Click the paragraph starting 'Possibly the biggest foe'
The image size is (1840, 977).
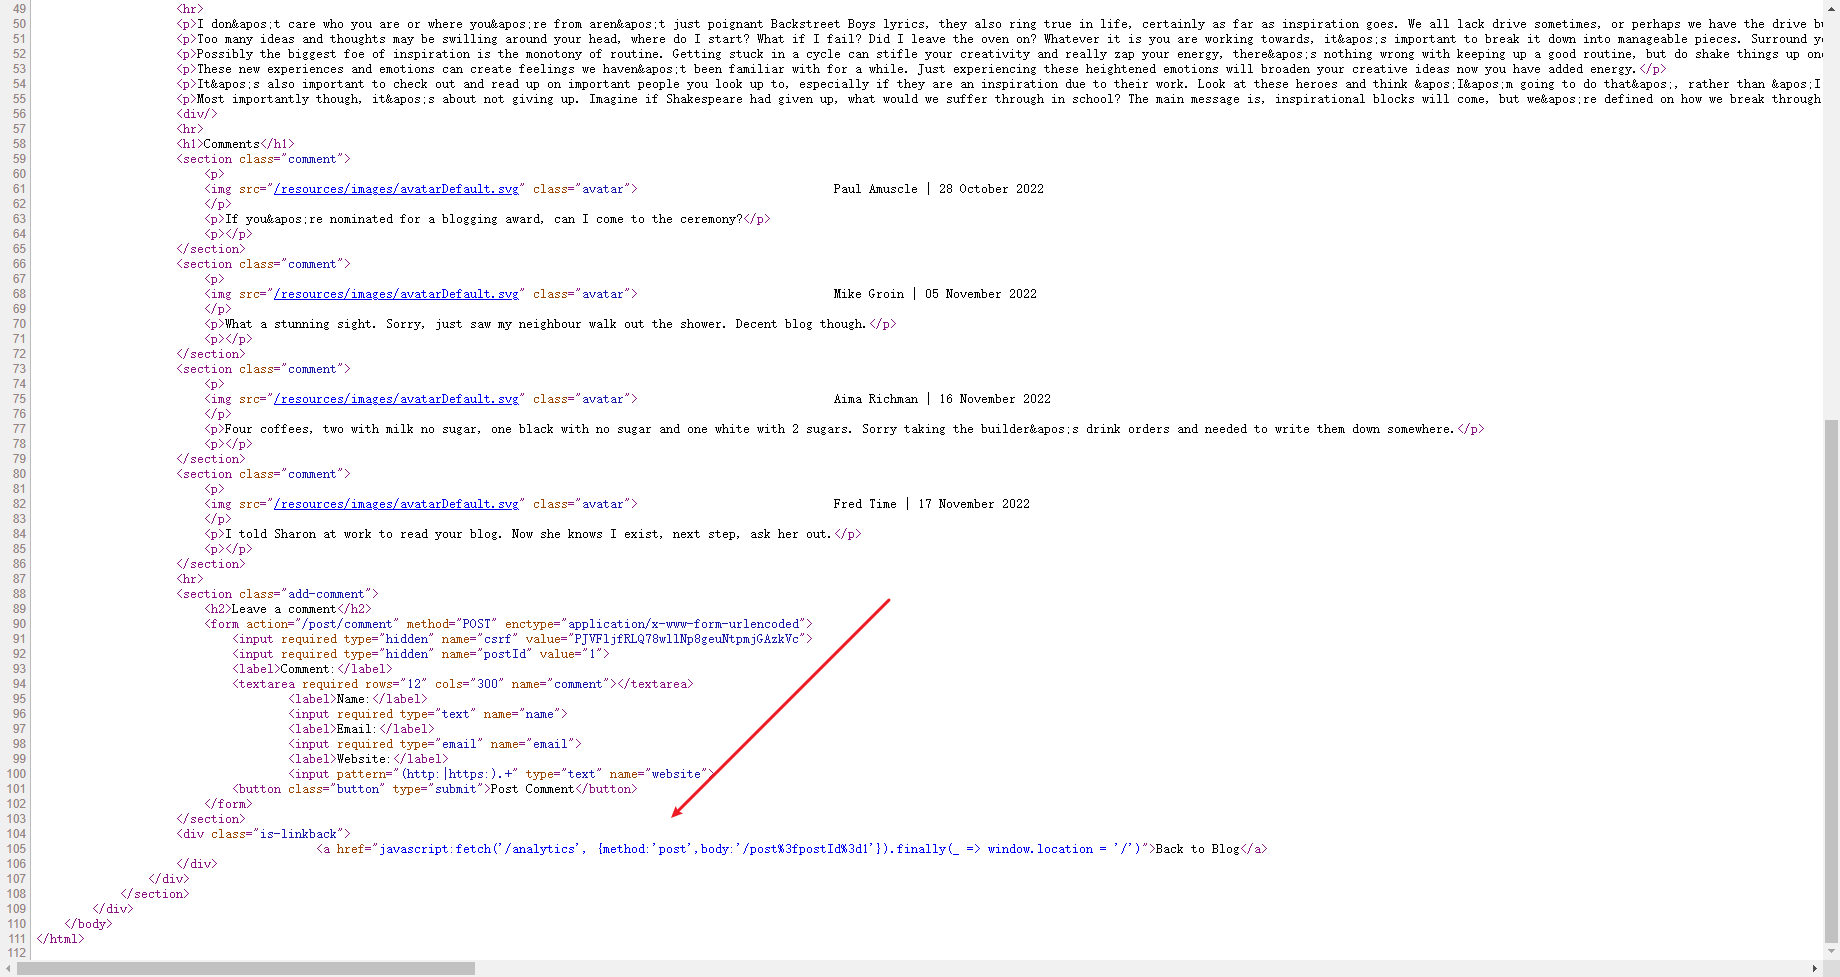pyautogui.click(x=1000, y=54)
